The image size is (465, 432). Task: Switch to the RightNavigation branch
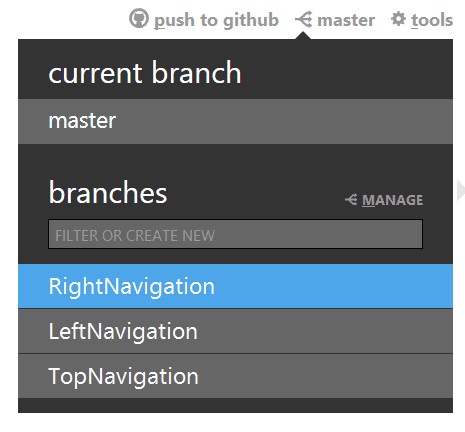tap(235, 286)
